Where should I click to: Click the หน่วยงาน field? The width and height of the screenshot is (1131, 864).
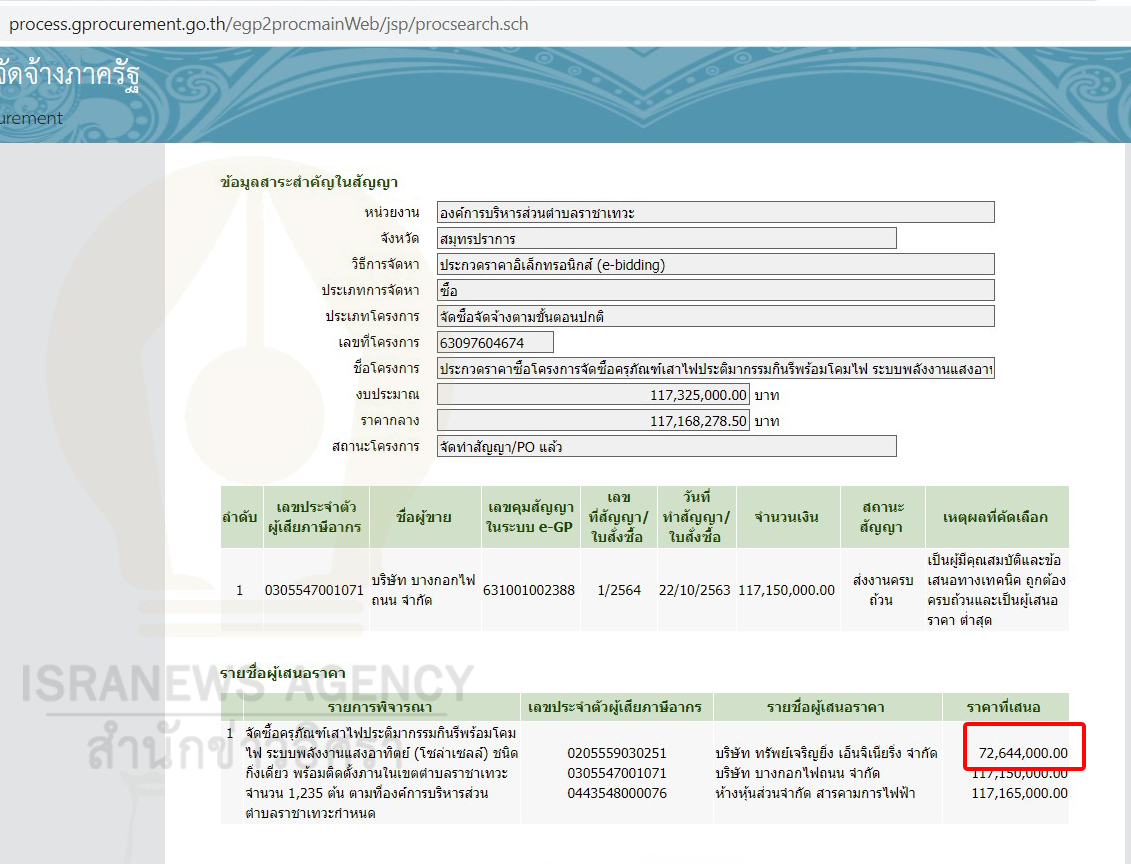click(715, 212)
